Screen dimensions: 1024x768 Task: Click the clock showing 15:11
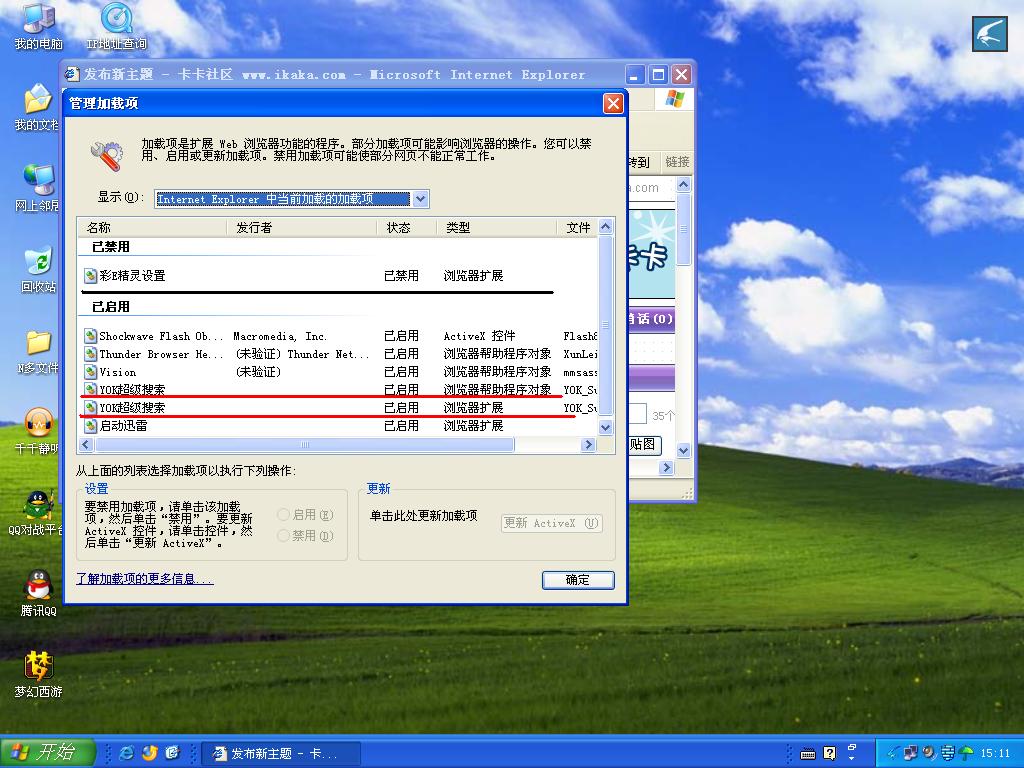[995, 754]
